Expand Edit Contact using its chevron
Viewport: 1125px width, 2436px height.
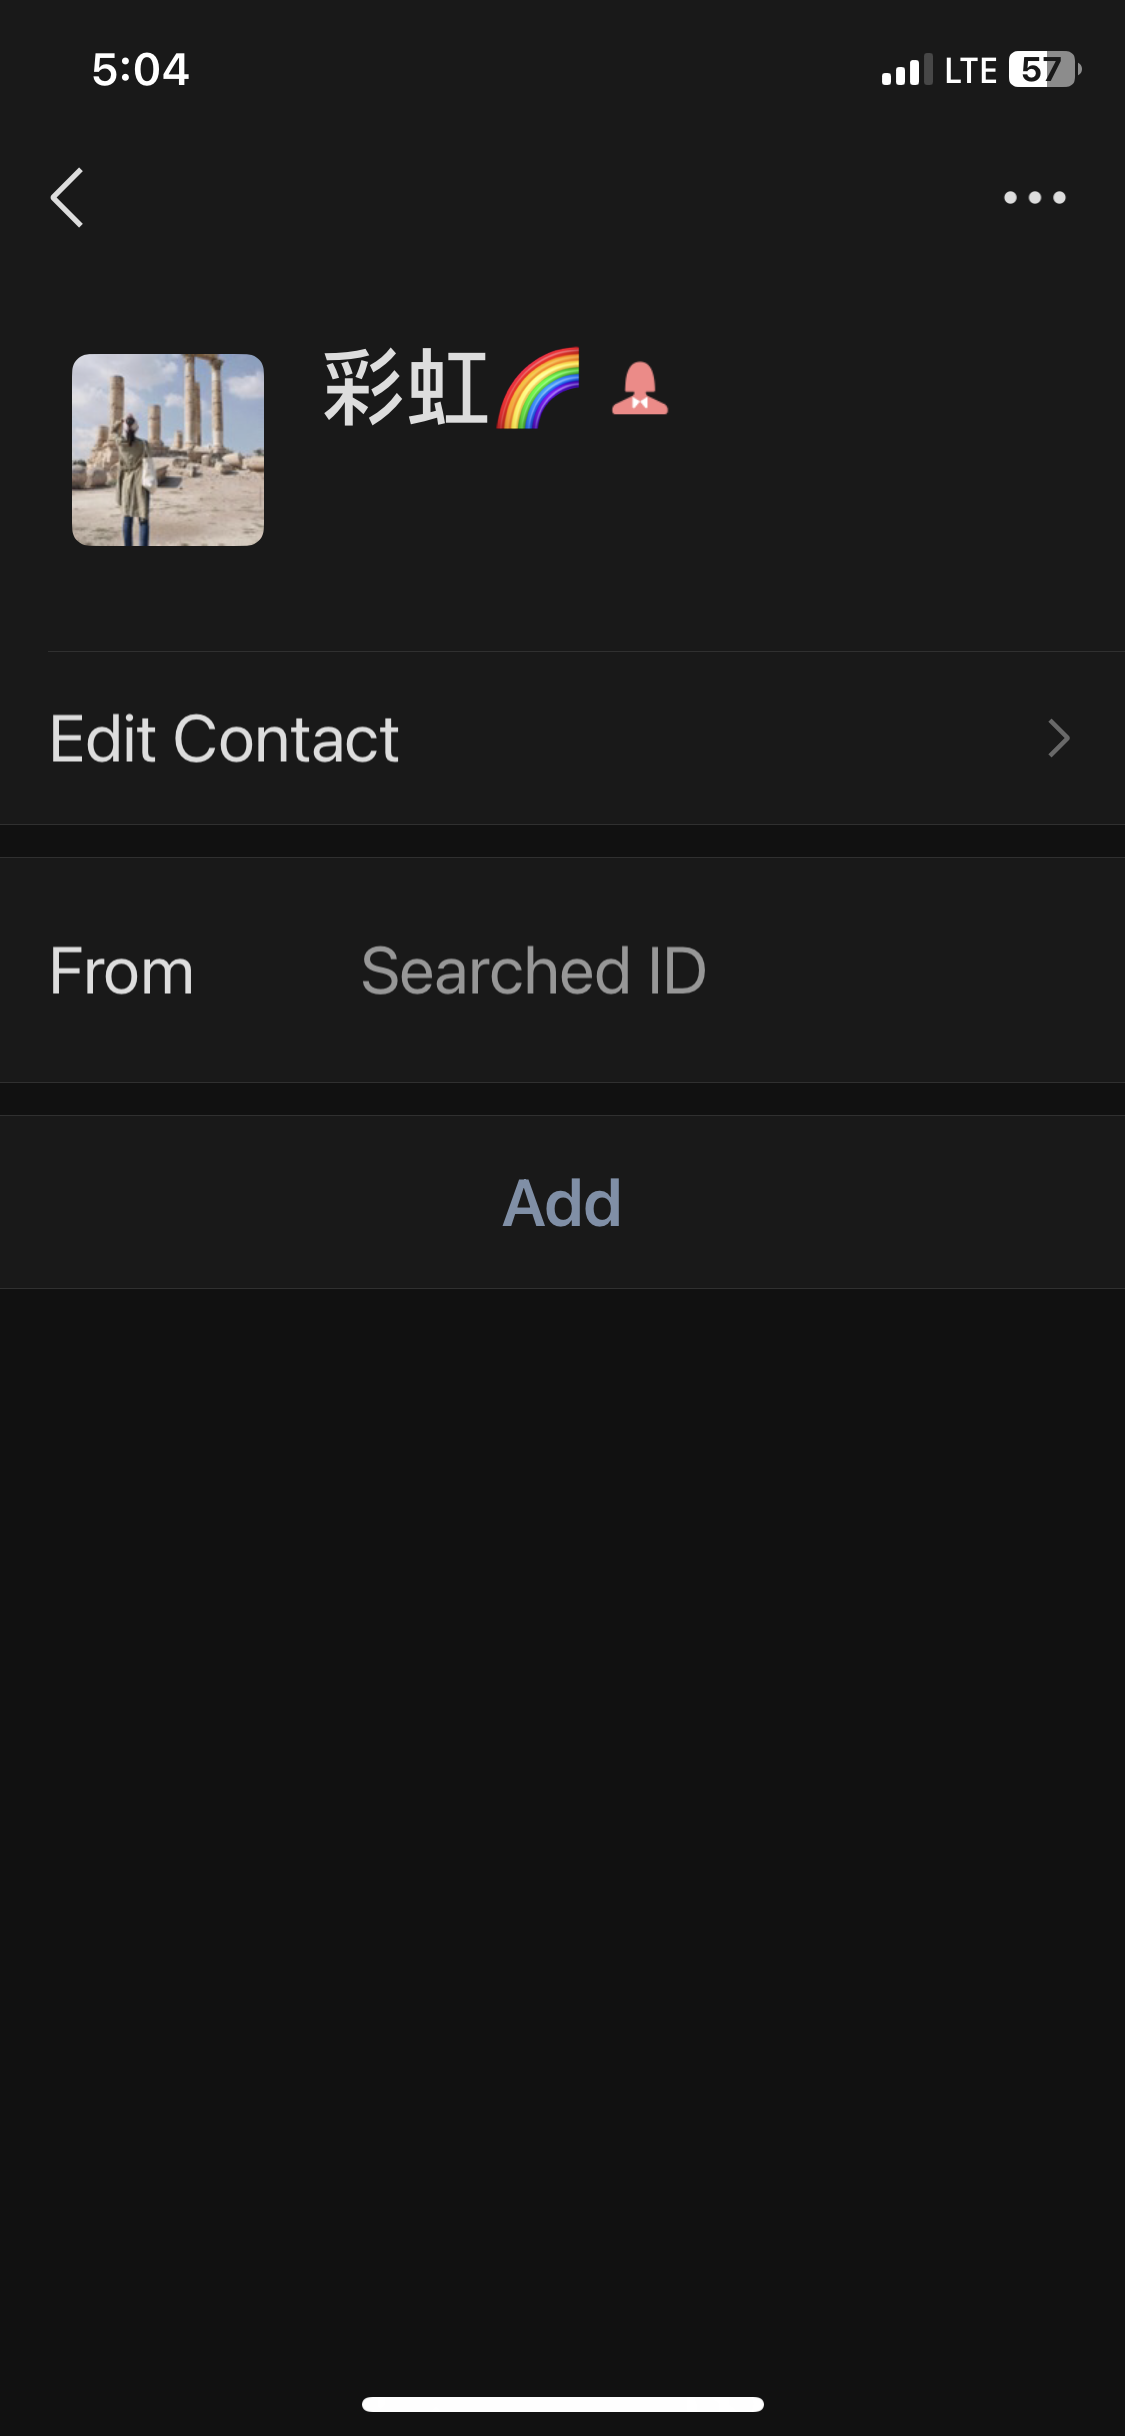pyautogui.click(x=1058, y=739)
